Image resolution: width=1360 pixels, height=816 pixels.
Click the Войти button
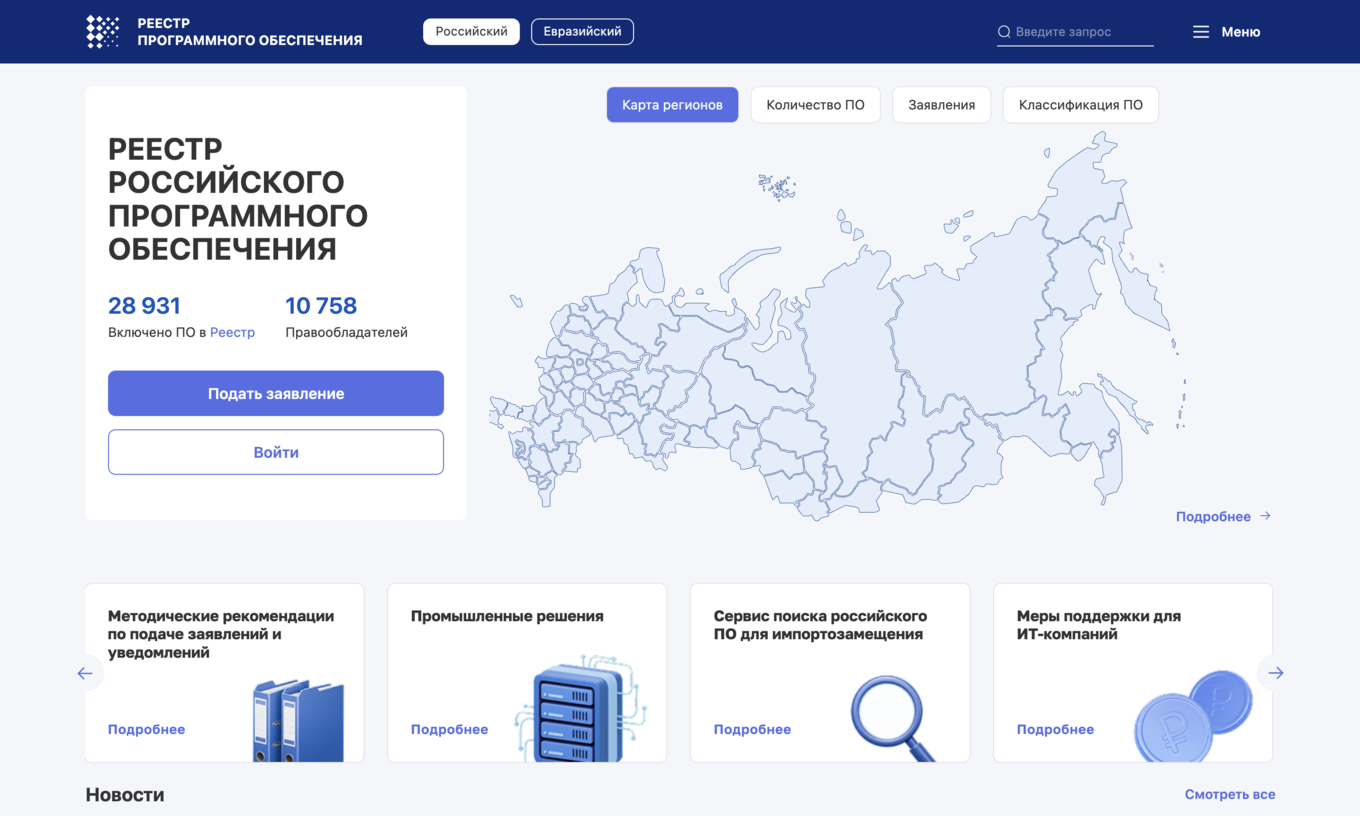click(275, 452)
